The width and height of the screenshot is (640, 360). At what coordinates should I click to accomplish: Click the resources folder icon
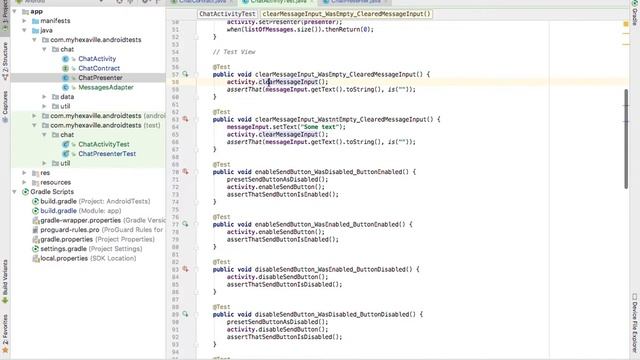coord(36,182)
